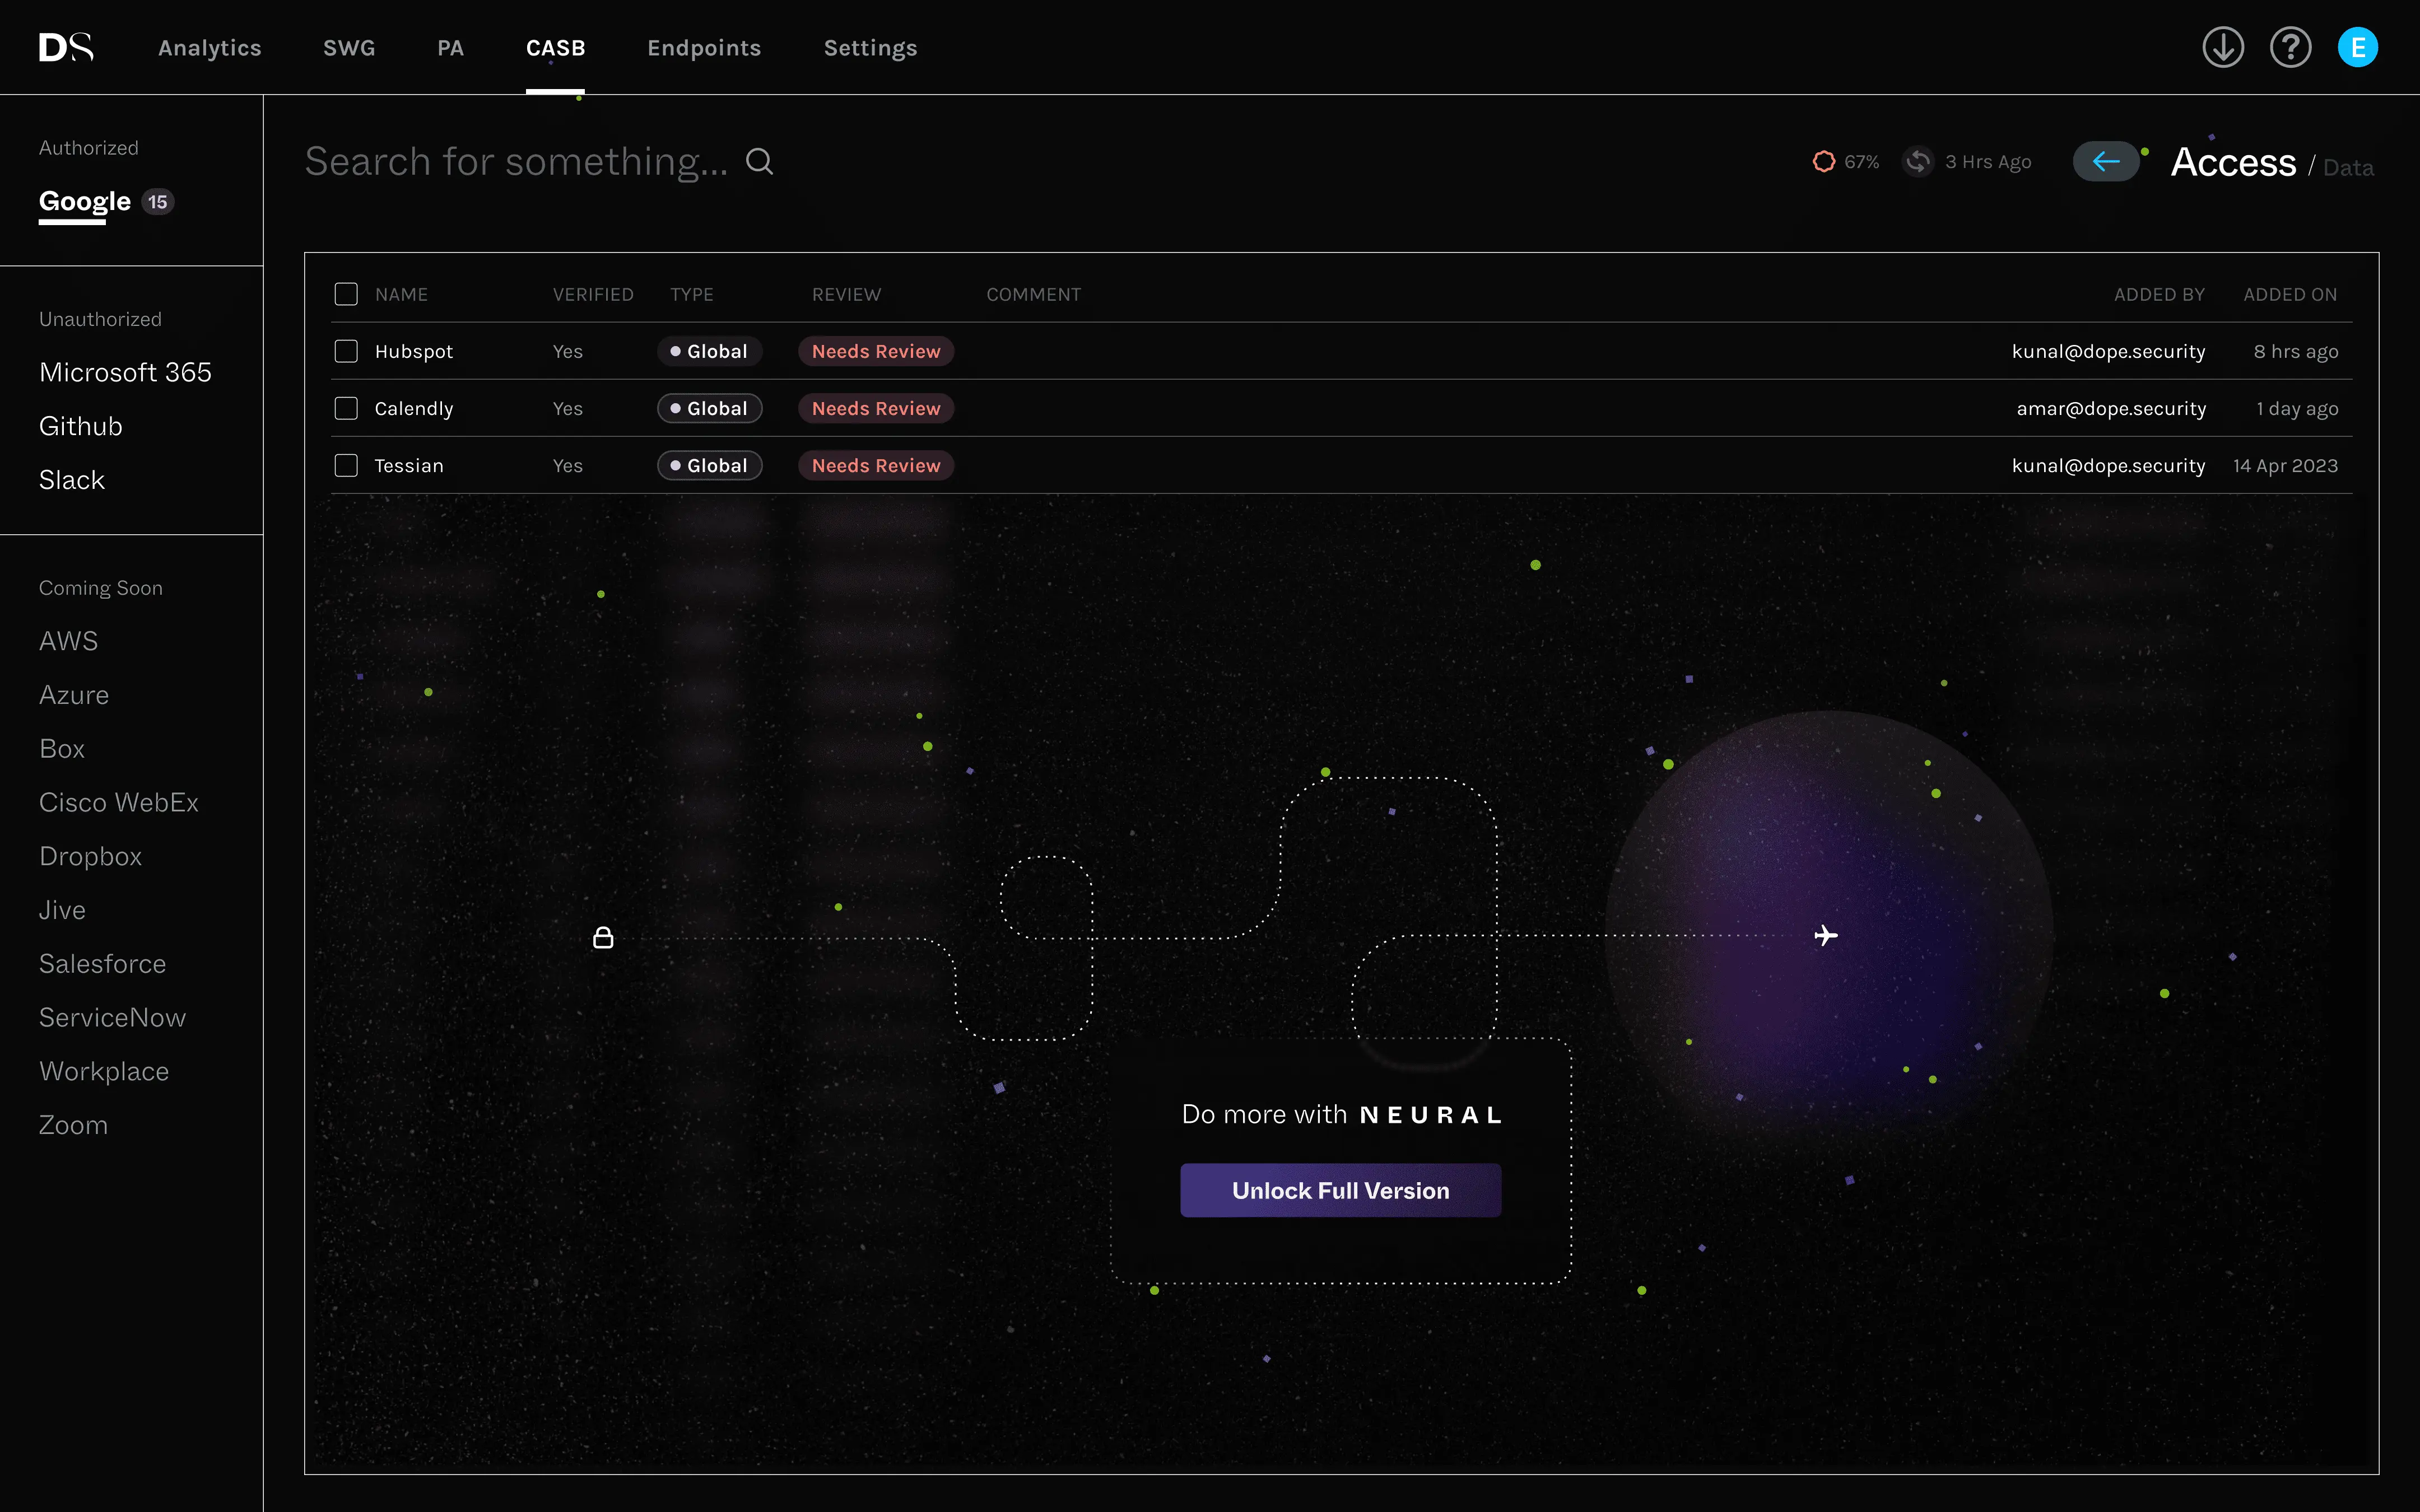Click the 14 Apr 2023 date

click(x=2285, y=465)
